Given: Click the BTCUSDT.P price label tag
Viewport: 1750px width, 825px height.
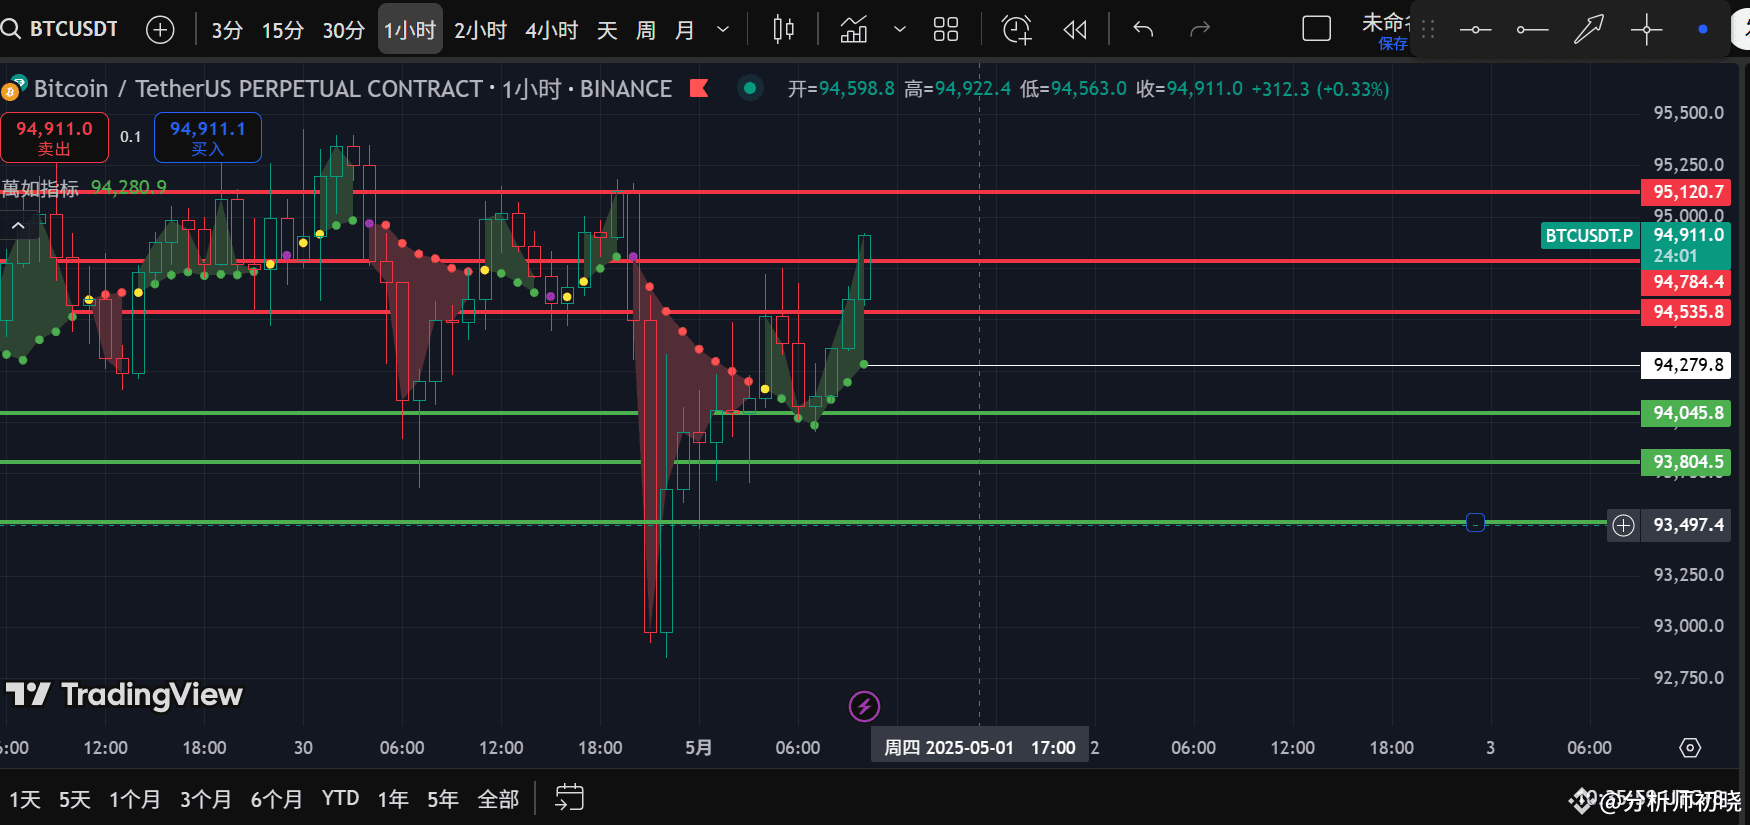Looking at the screenshot, I should 1589,236.
